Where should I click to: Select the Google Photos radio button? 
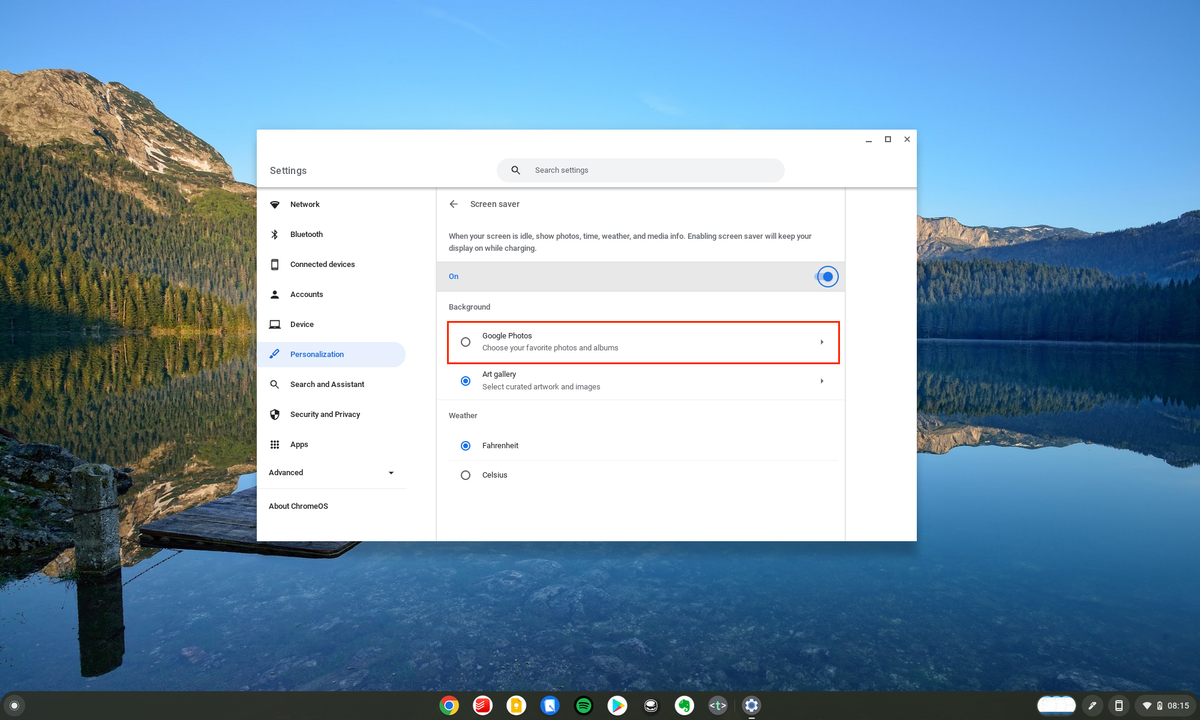pos(465,341)
